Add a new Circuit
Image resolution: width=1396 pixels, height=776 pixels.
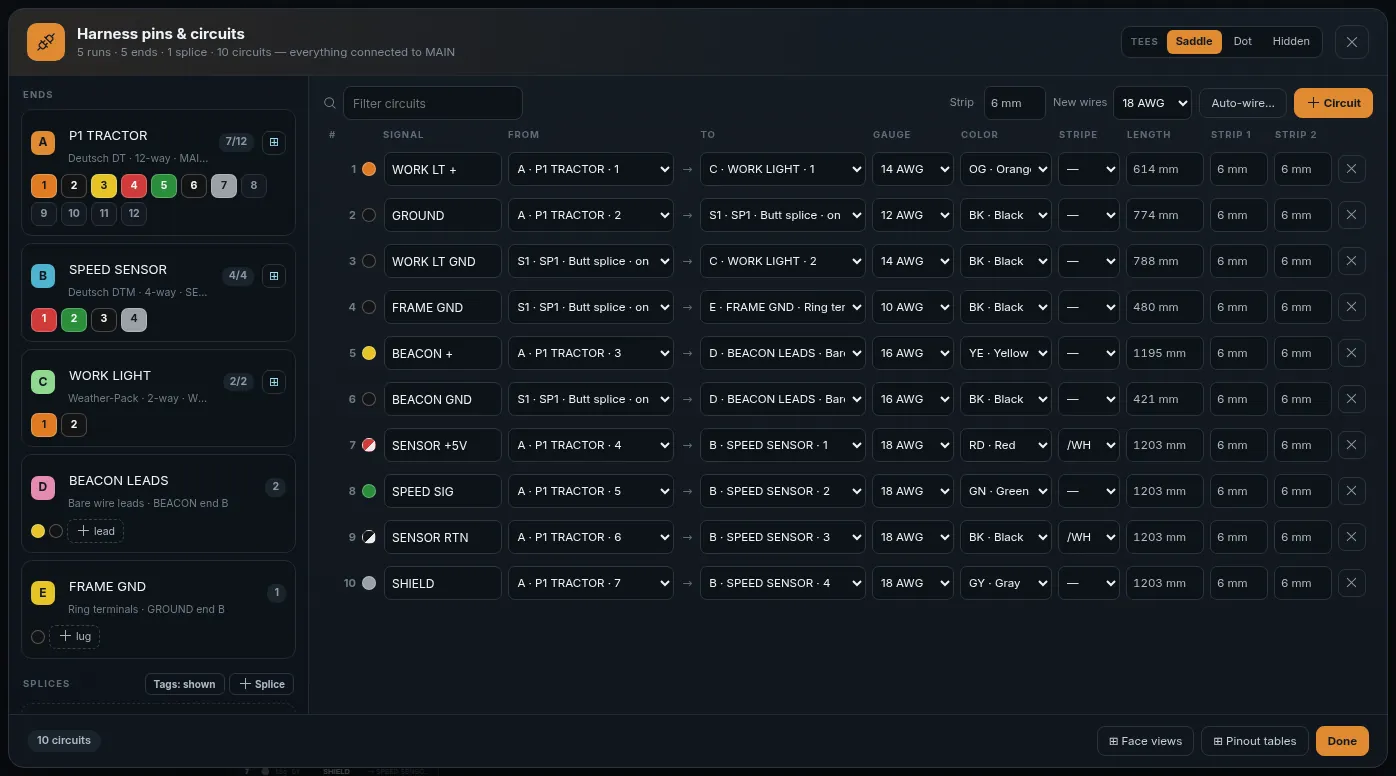(1333, 103)
